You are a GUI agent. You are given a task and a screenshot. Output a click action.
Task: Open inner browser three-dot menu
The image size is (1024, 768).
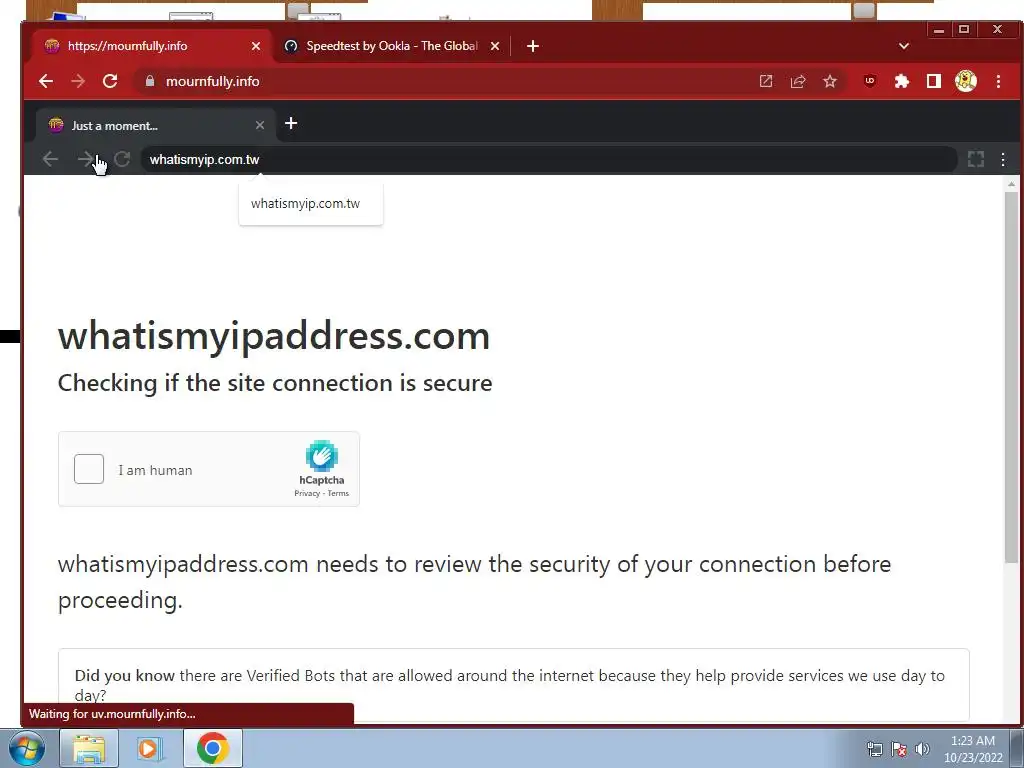(1002, 159)
